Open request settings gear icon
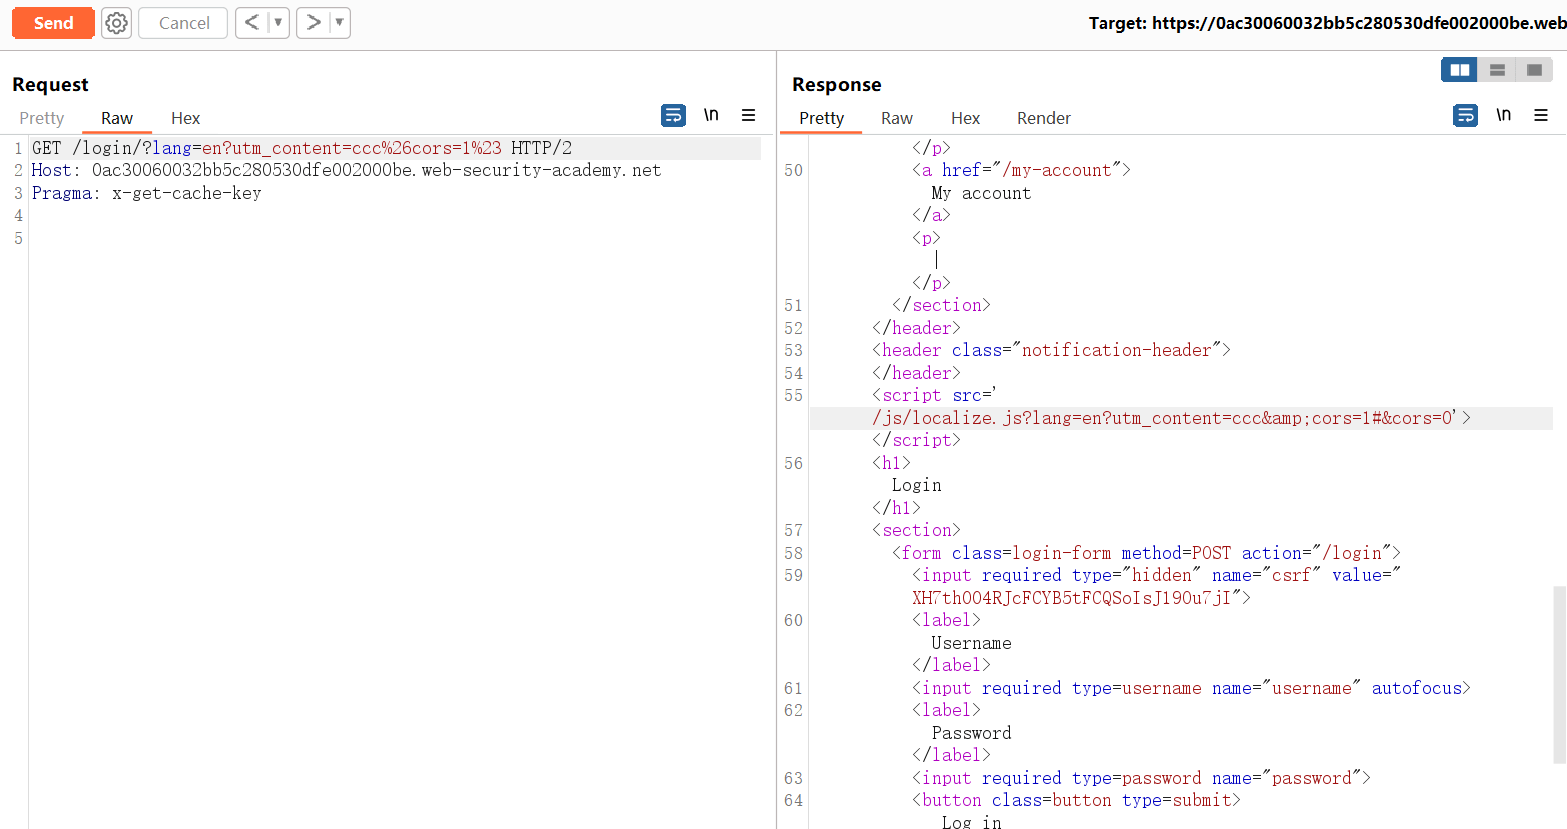 (117, 23)
